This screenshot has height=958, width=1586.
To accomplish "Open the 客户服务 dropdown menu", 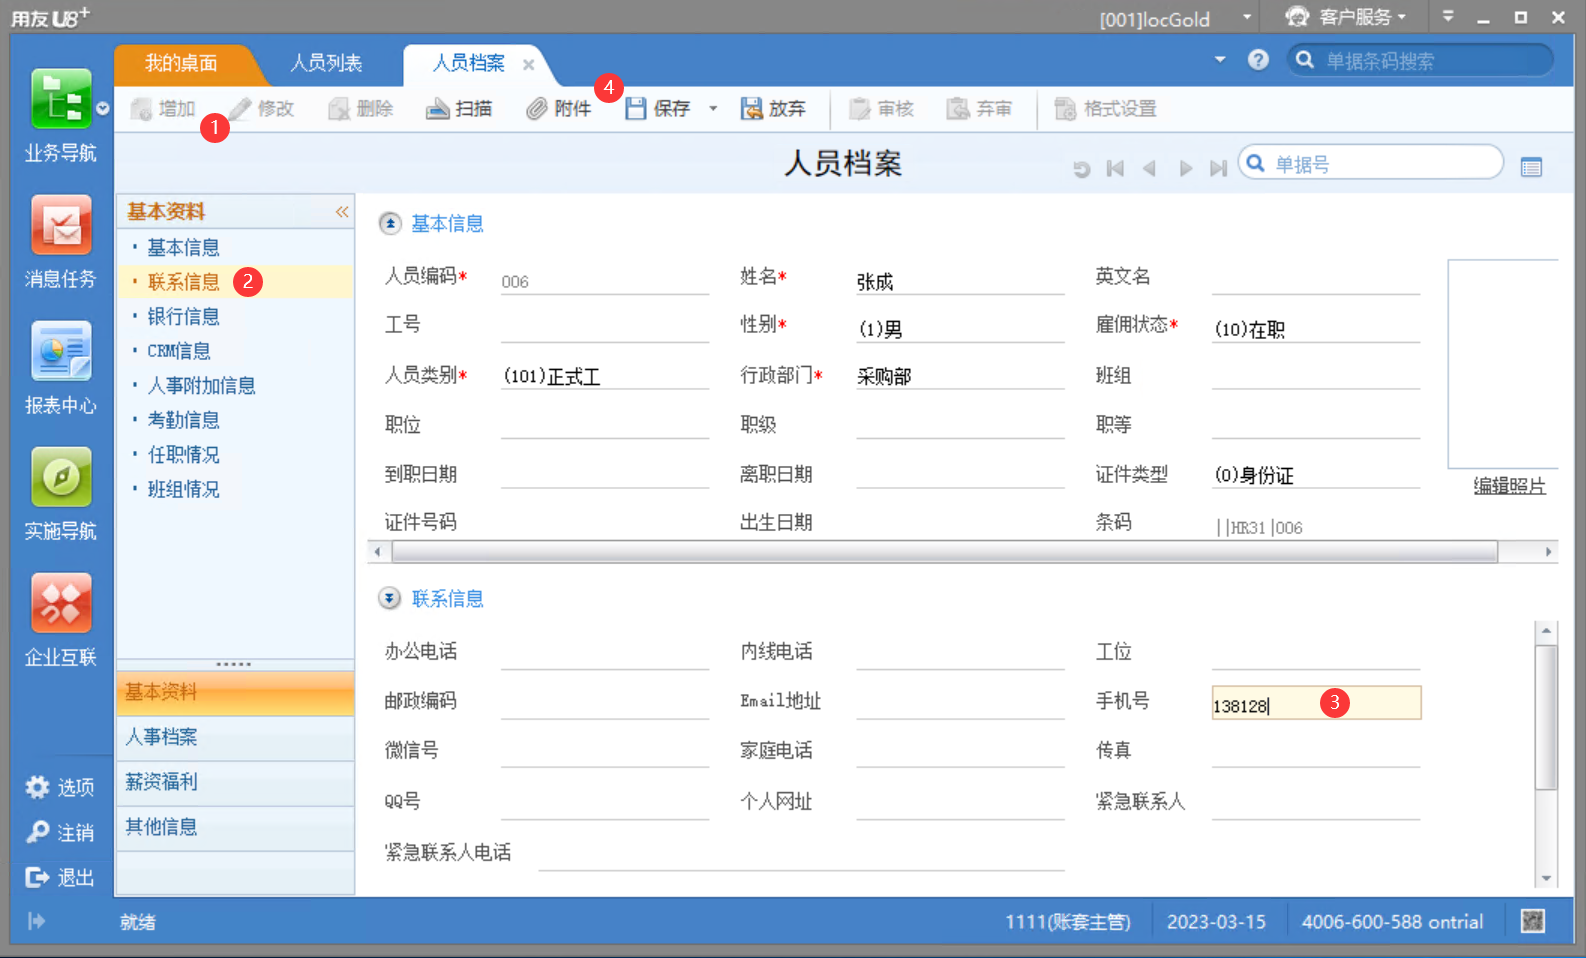I will (x=1402, y=17).
